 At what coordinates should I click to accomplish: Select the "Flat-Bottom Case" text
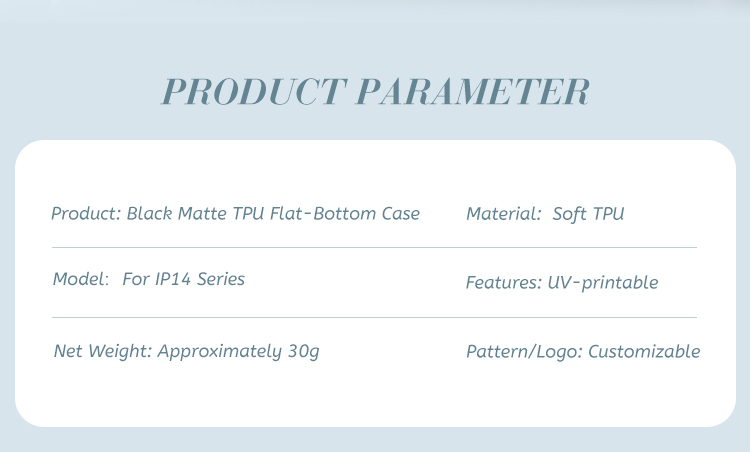(x=345, y=214)
